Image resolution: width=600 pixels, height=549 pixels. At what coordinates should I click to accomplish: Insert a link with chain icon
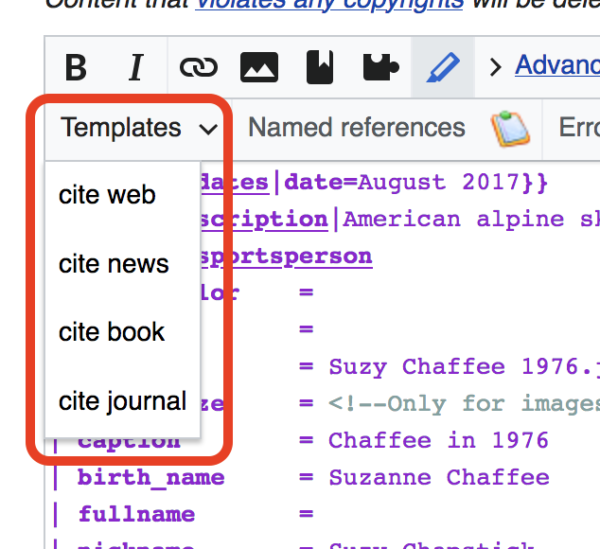point(199,67)
